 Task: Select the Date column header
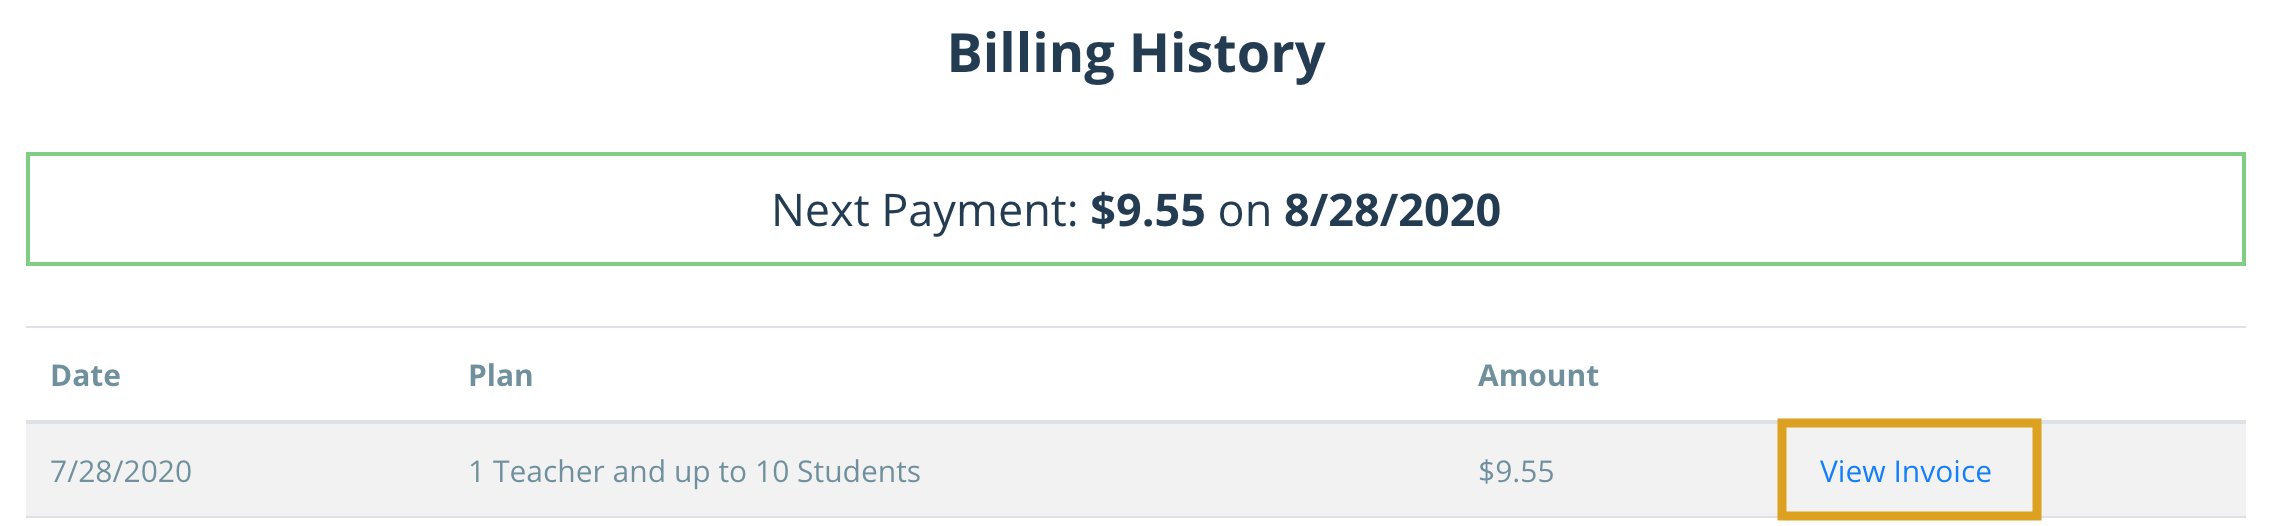point(86,375)
